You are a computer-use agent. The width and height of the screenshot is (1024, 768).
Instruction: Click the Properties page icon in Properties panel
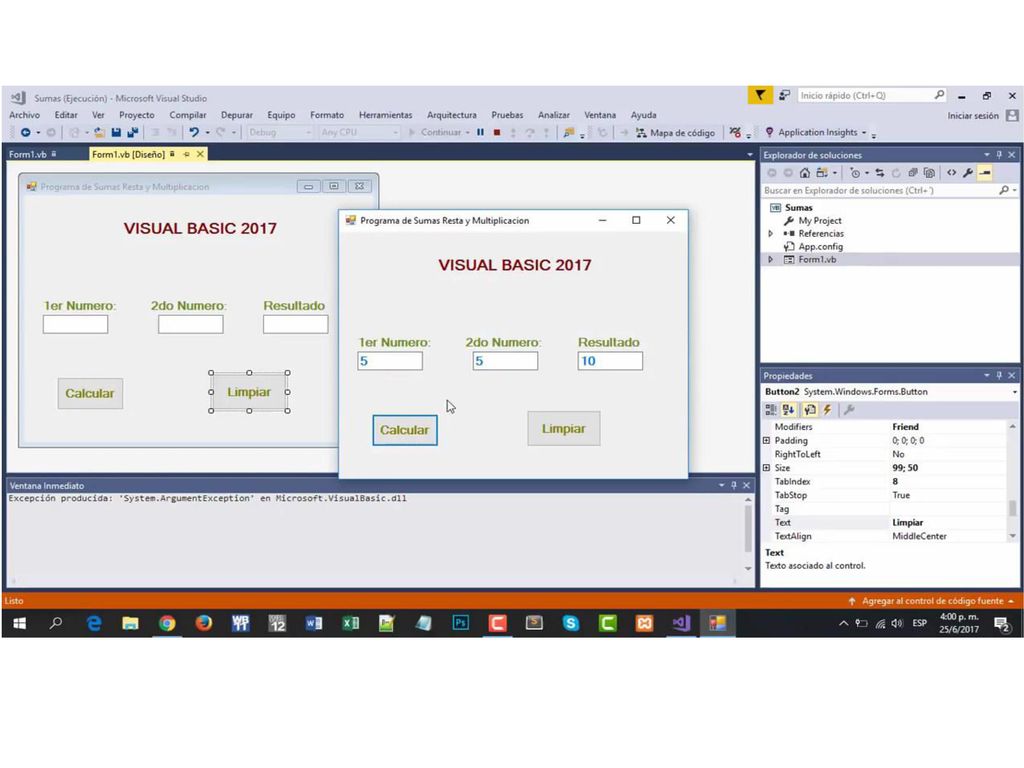pos(810,409)
